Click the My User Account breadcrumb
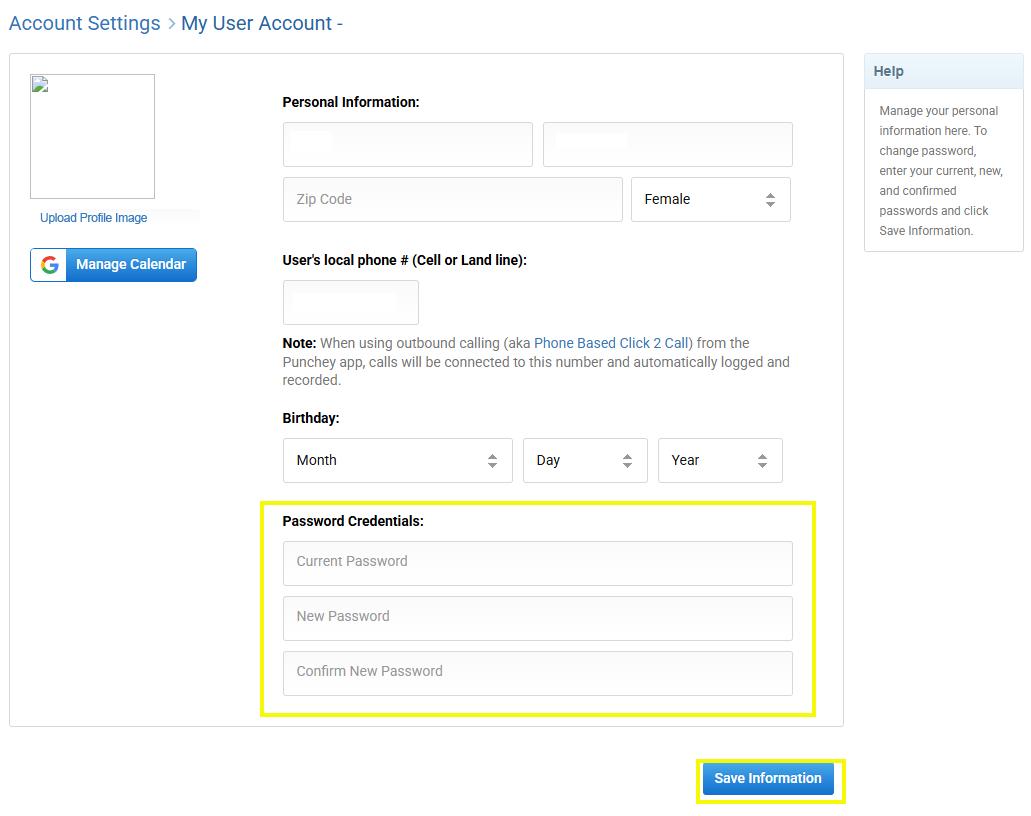The height and width of the screenshot is (816, 1031). [x=256, y=23]
